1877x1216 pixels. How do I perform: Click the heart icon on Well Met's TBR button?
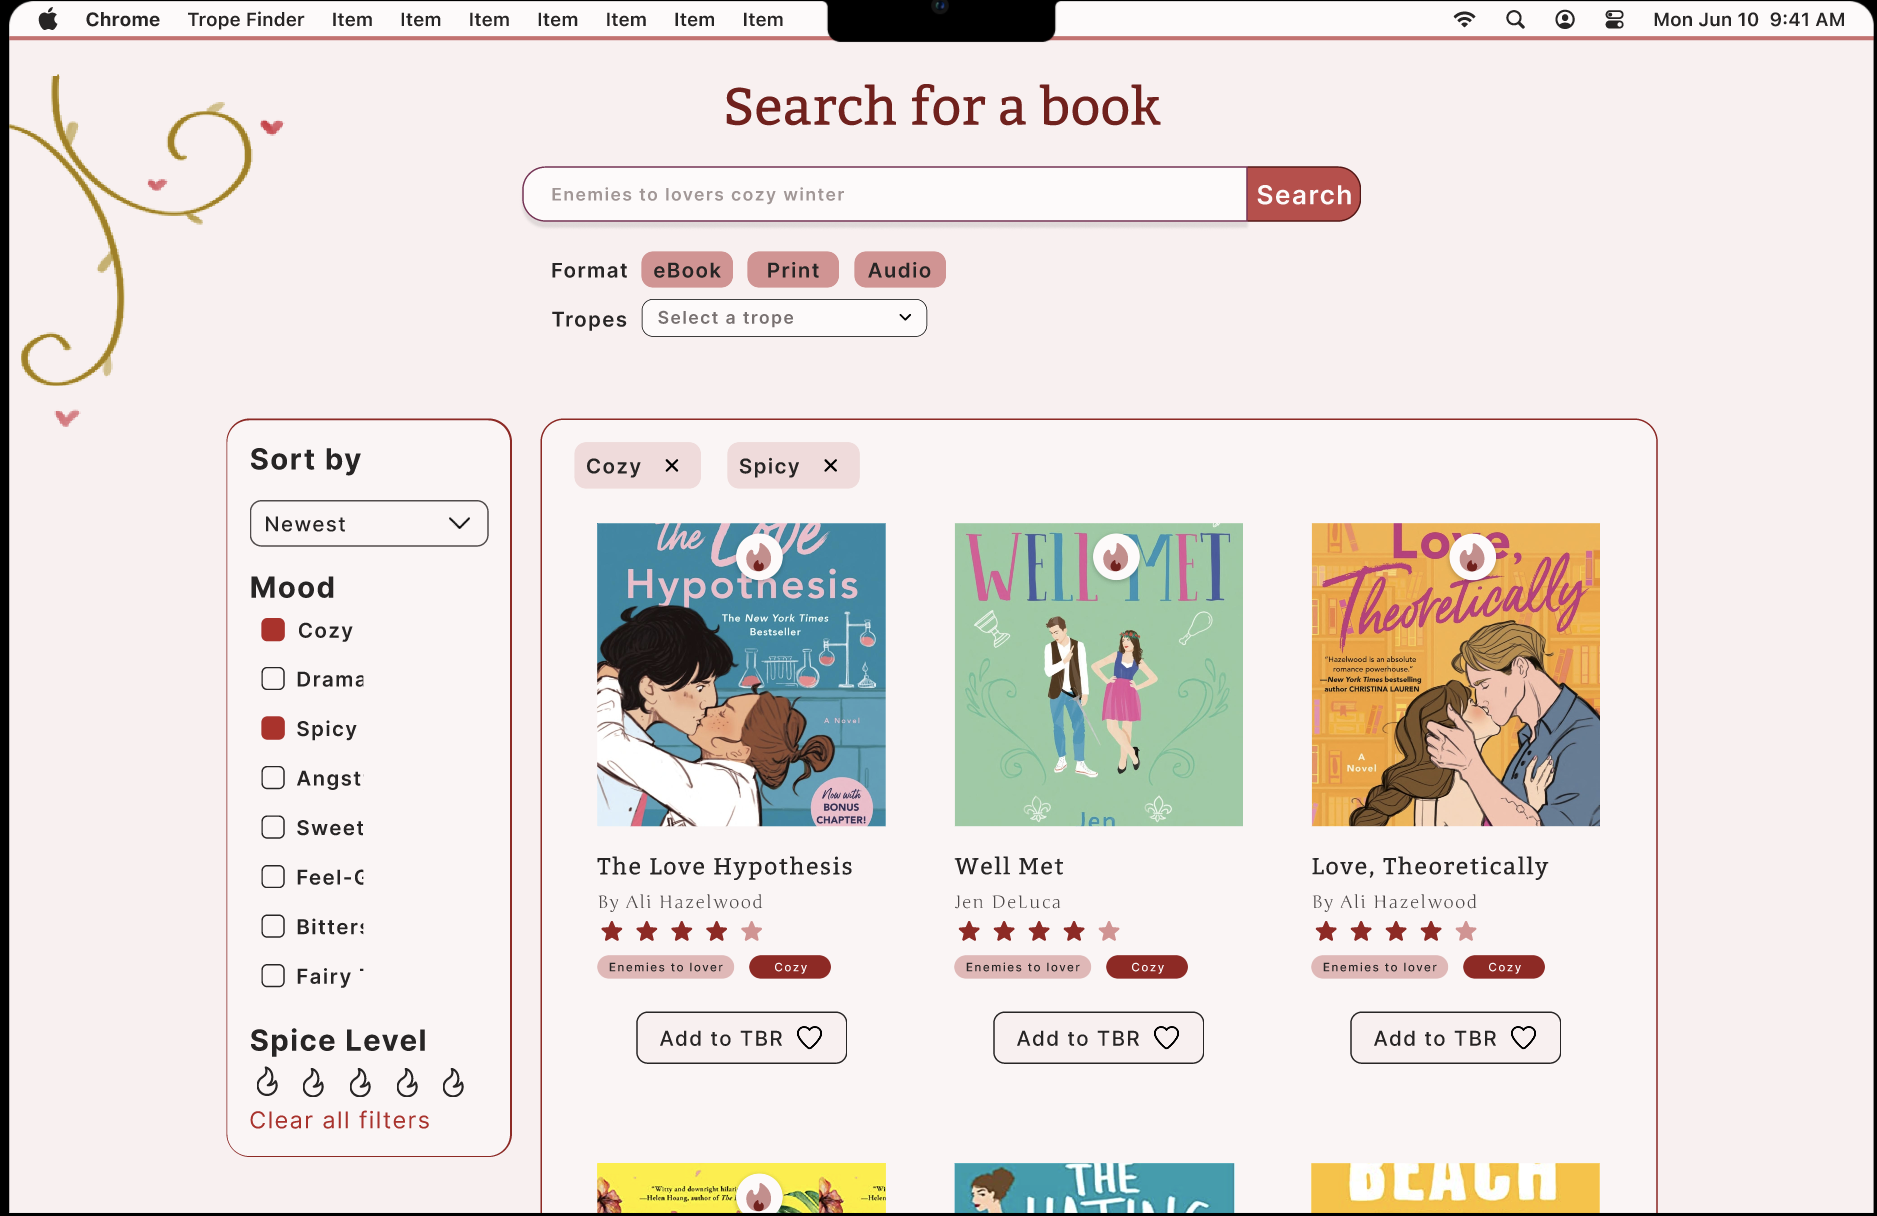tap(1167, 1038)
